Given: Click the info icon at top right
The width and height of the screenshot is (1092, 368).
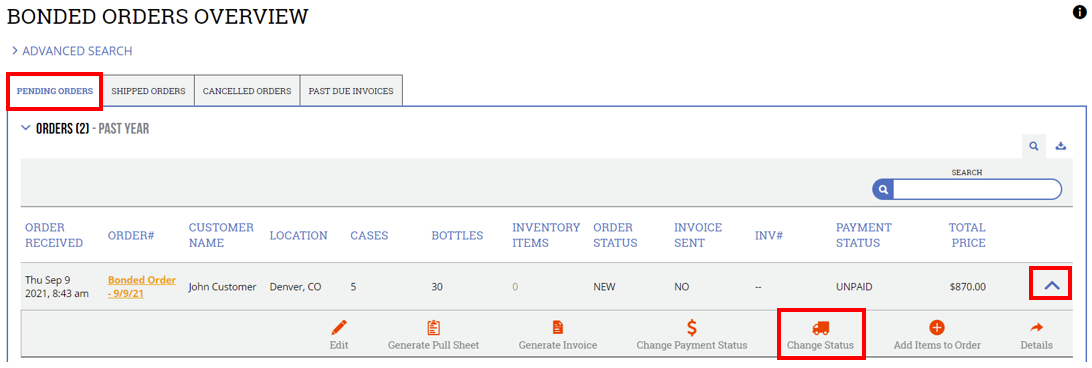Looking at the screenshot, I should [1079, 12].
